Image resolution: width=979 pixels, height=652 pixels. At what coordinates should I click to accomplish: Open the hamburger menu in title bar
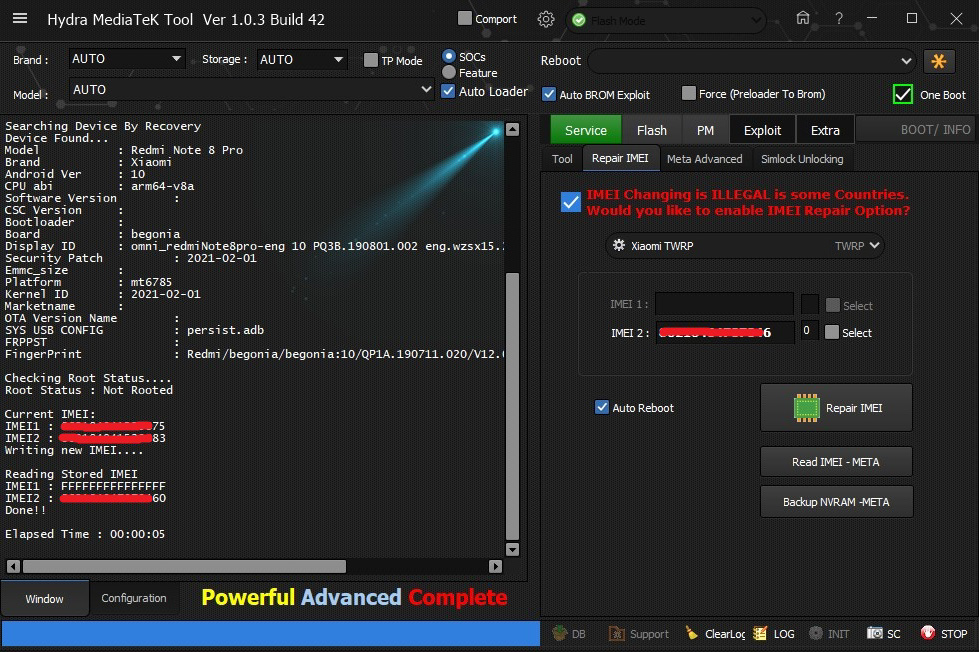click(20, 19)
